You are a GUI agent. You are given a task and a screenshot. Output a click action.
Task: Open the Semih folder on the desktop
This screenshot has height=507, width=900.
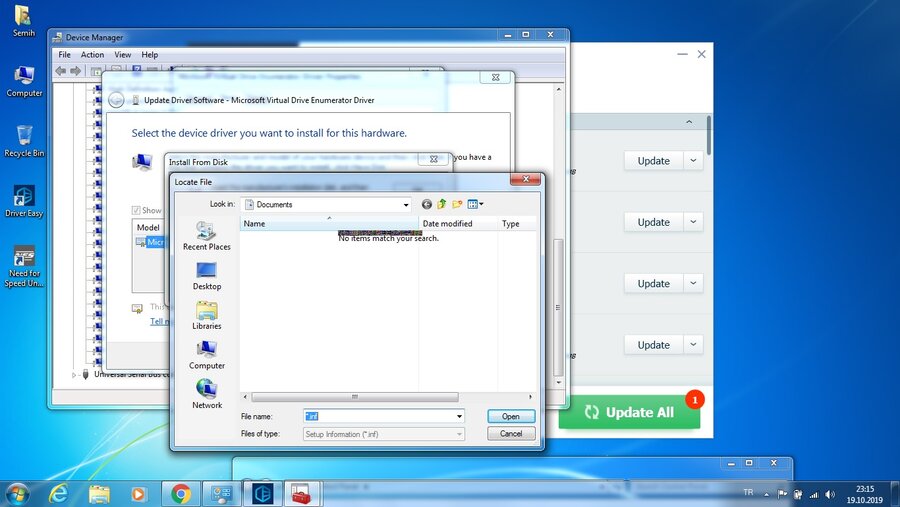(x=24, y=21)
